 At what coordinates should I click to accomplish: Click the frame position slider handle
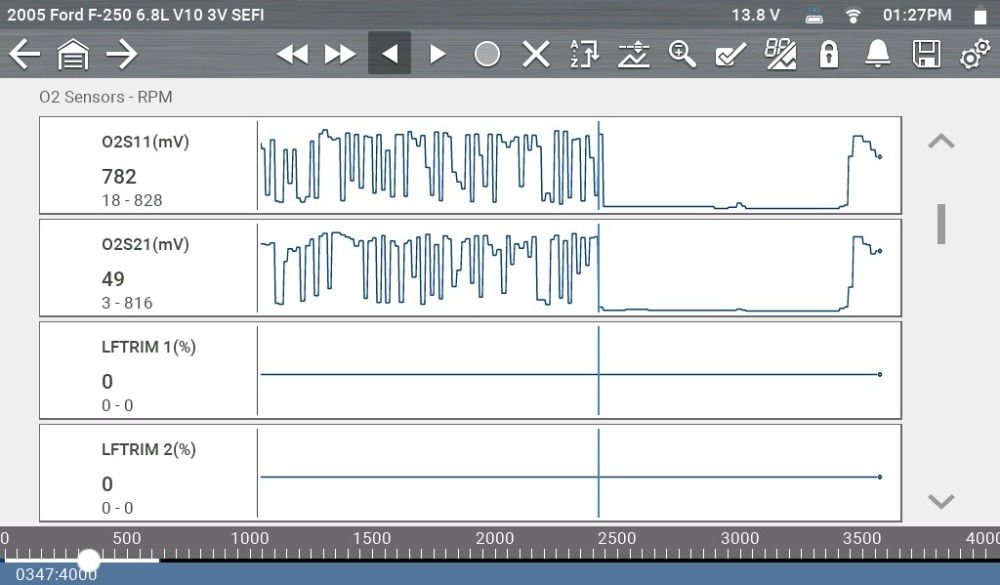(90, 560)
